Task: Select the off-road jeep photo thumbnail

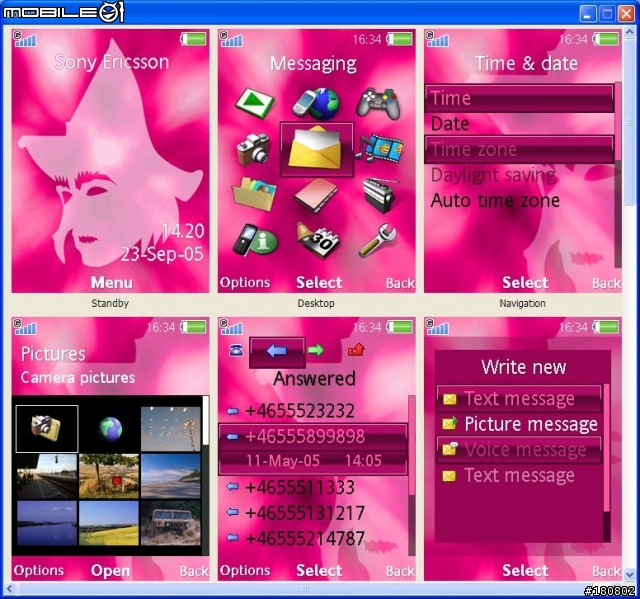Action: pyautogui.click(x=171, y=524)
